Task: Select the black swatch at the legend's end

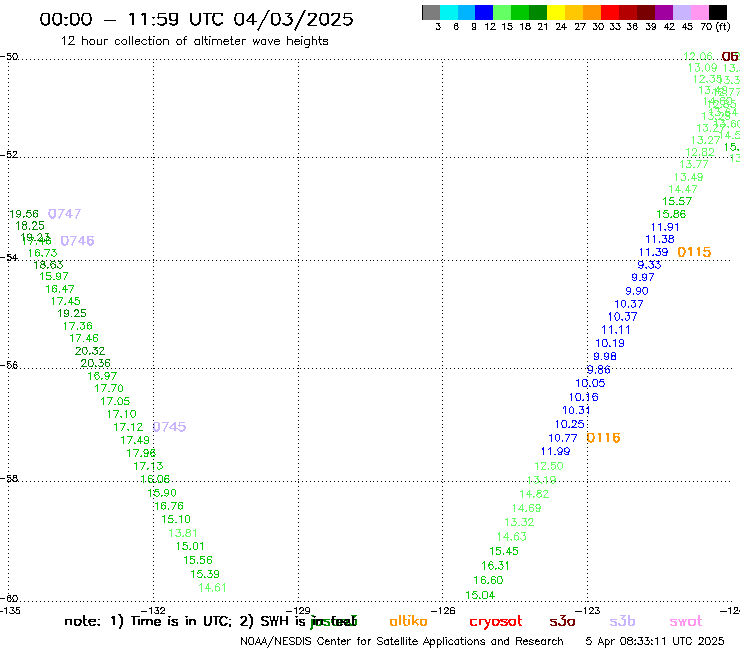Action: coord(717,12)
